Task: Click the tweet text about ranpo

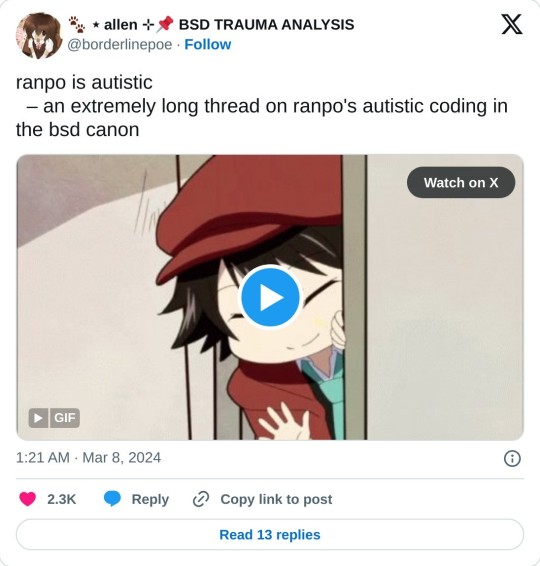Action: pyautogui.click(x=262, y=106)
